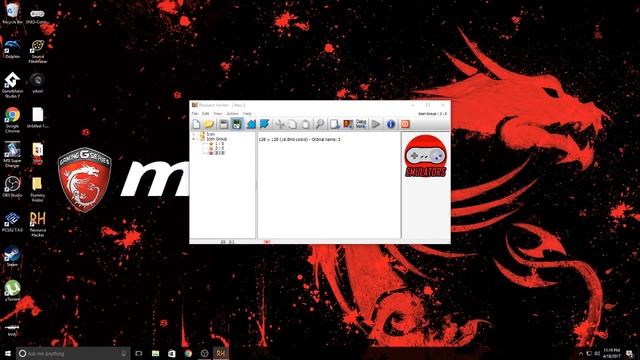Select the PCSX2 desktop shortcut
The image size is (640, 360).
[x=12, y=222]
